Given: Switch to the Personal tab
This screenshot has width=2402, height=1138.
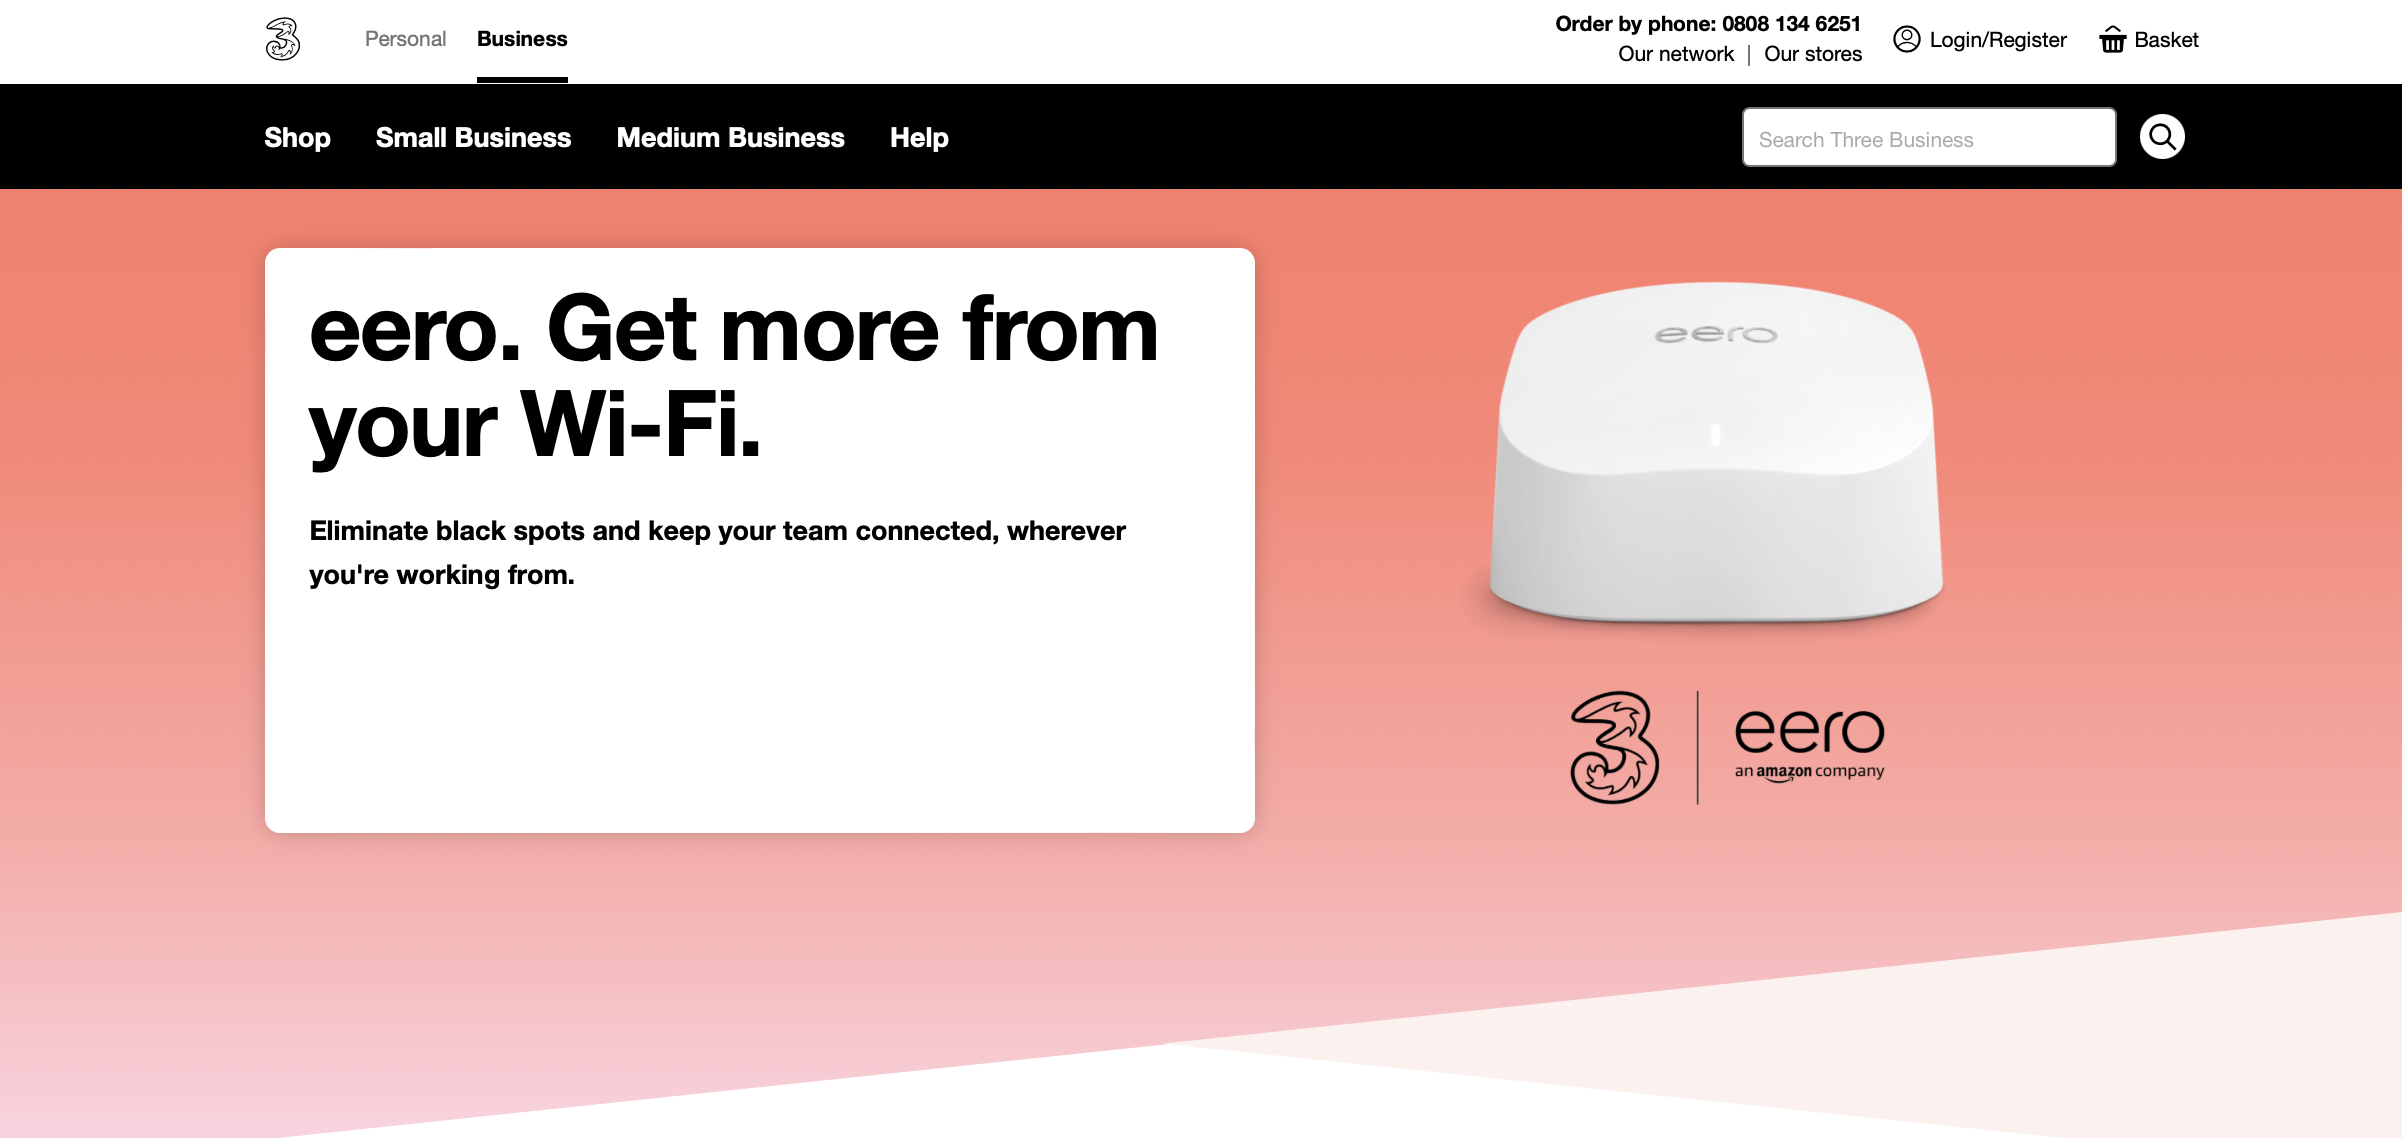Looking at the screenshot, I should pyautogui.click(x=405, y=39).
